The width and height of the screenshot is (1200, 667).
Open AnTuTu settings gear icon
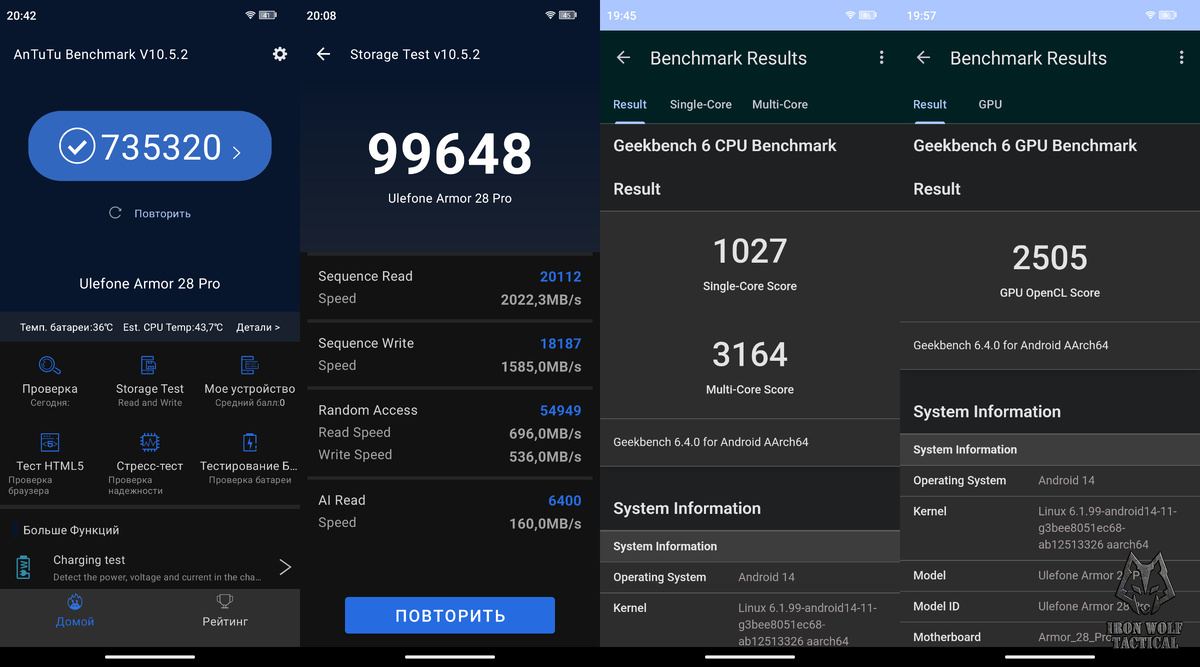280,54
